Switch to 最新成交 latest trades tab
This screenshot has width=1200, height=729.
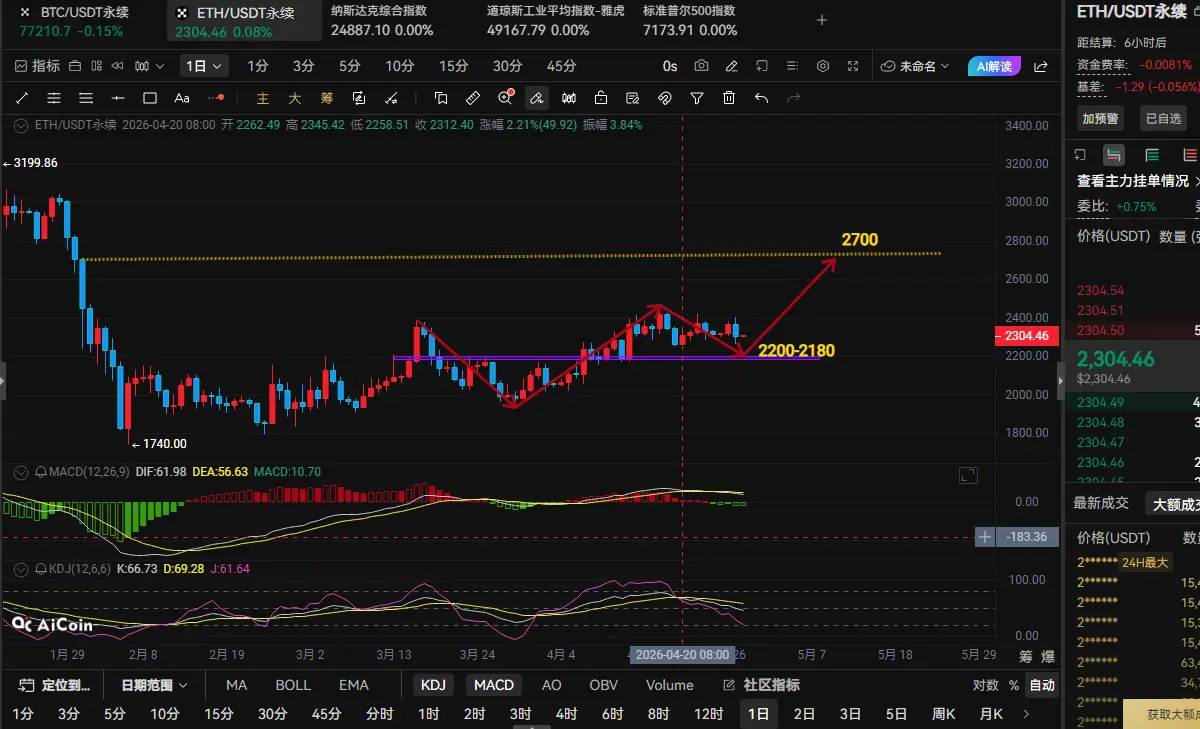pos(1101,503)
